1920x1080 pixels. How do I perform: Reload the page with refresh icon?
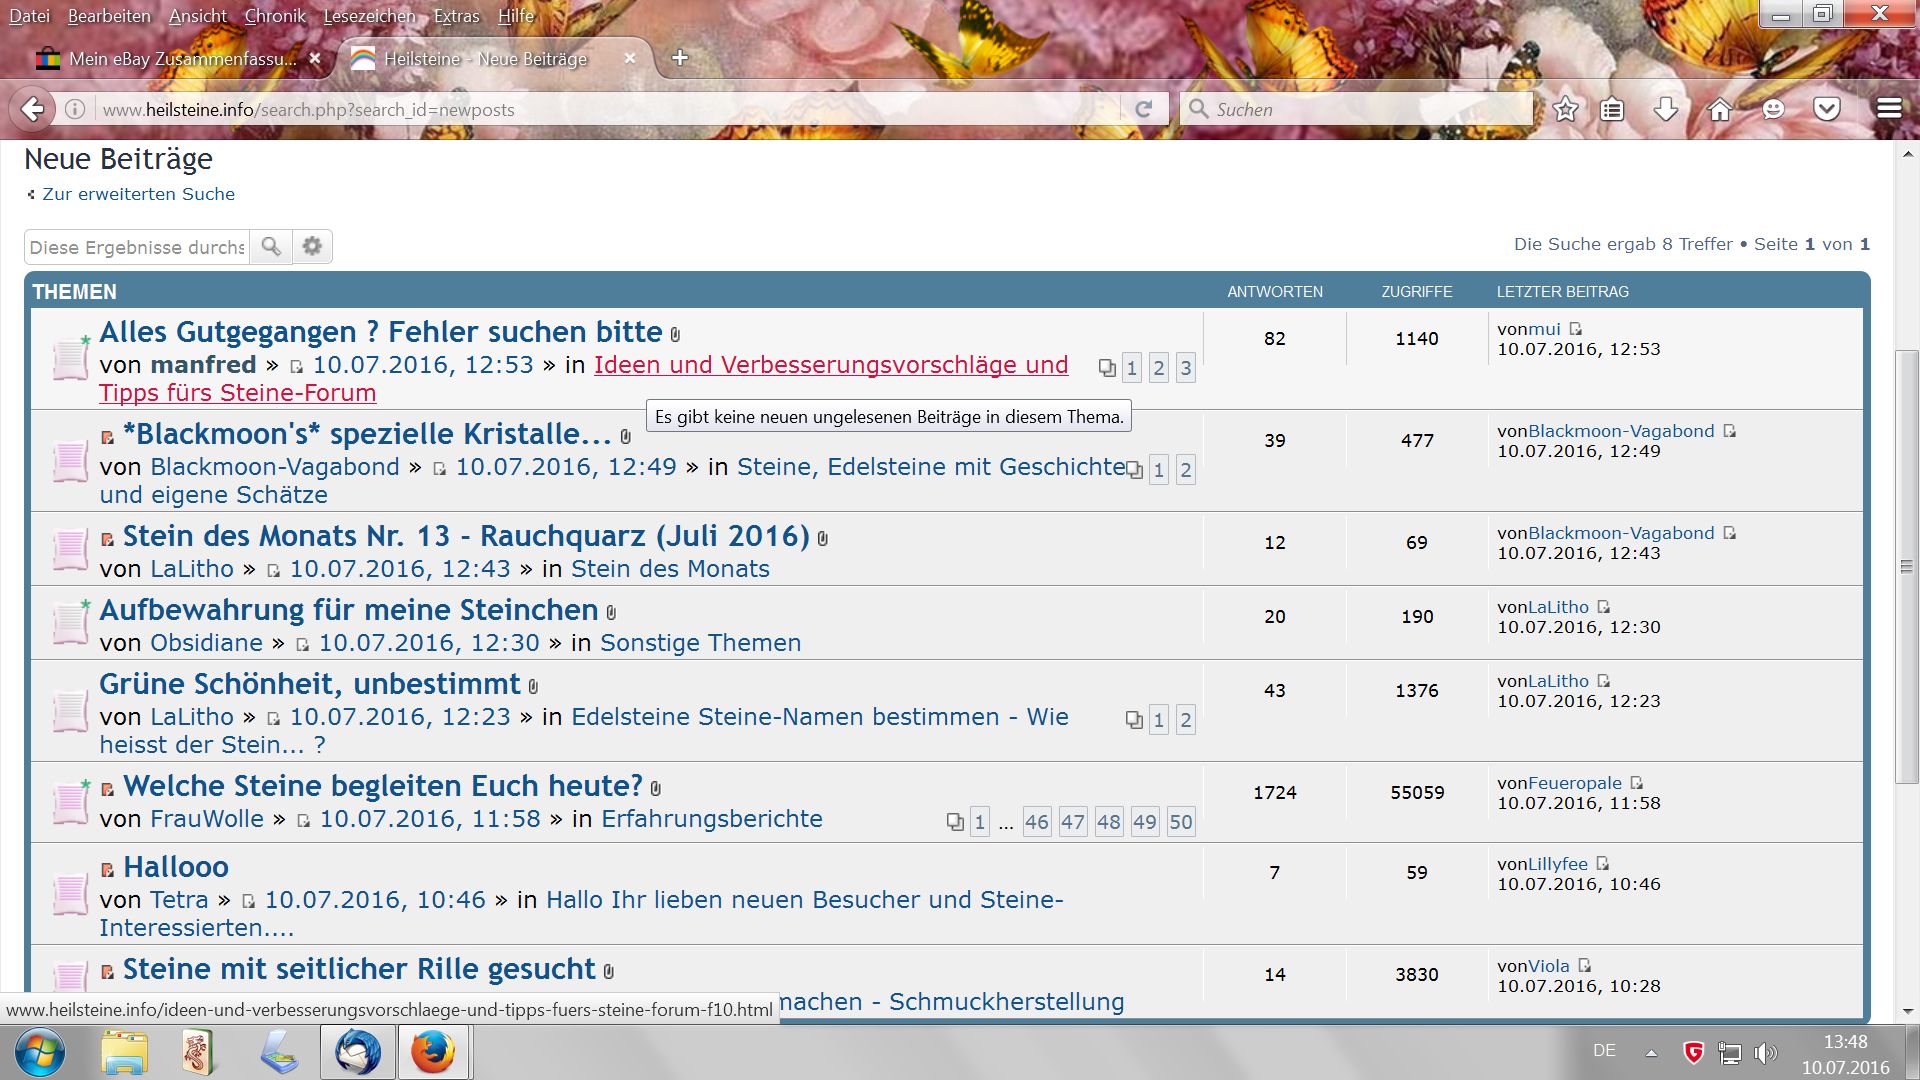coord(1144,109)
